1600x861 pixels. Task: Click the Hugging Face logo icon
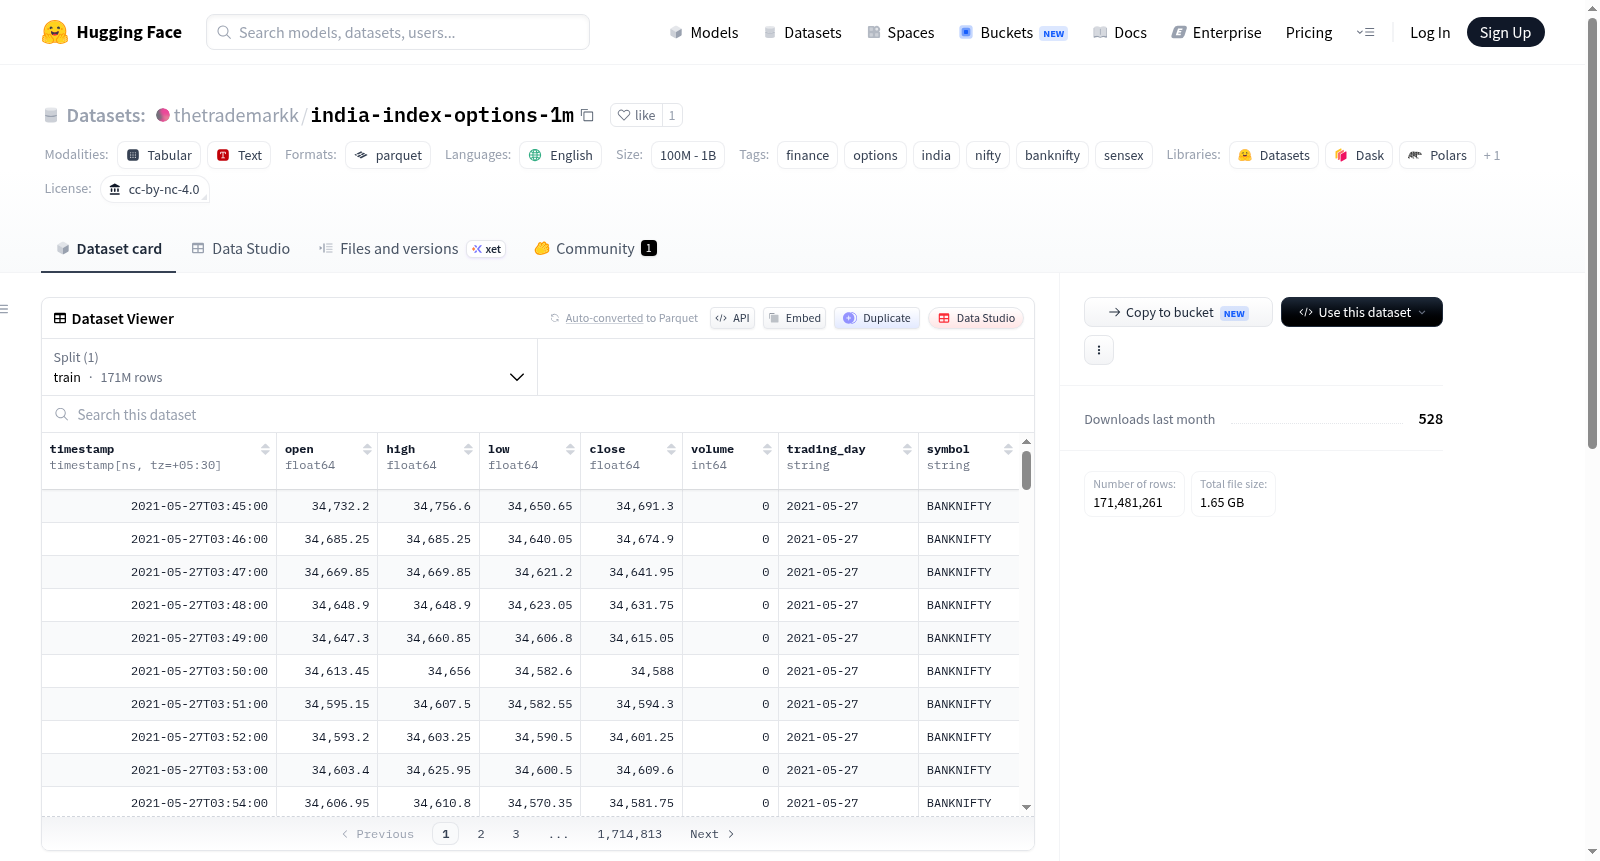click(x=55, y=32)
